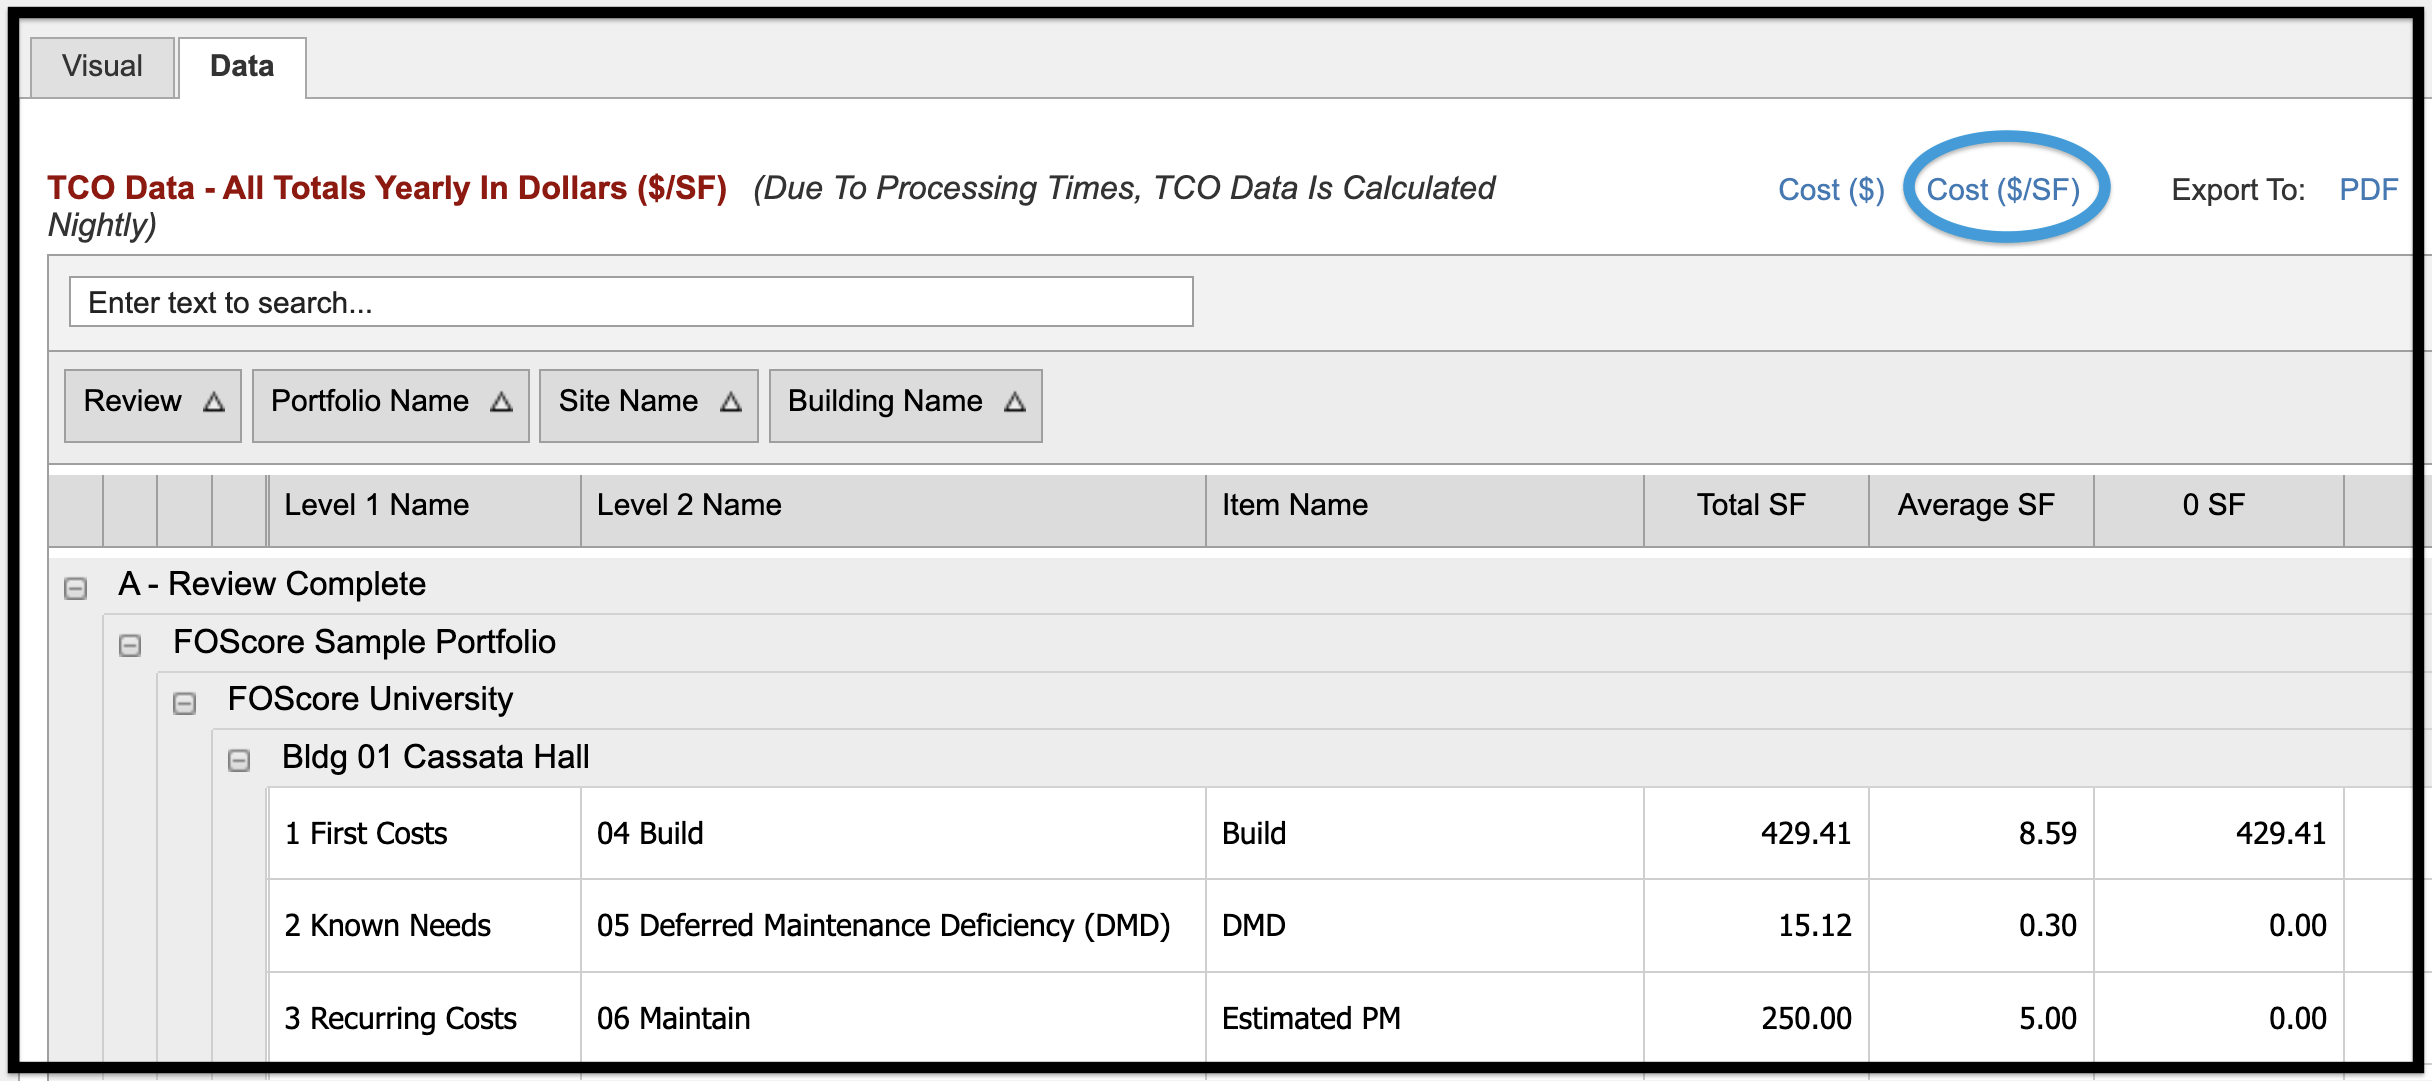Click the 250.00 Total SF cell
This screenshot has height=1081, width=2432.
1757,1018
